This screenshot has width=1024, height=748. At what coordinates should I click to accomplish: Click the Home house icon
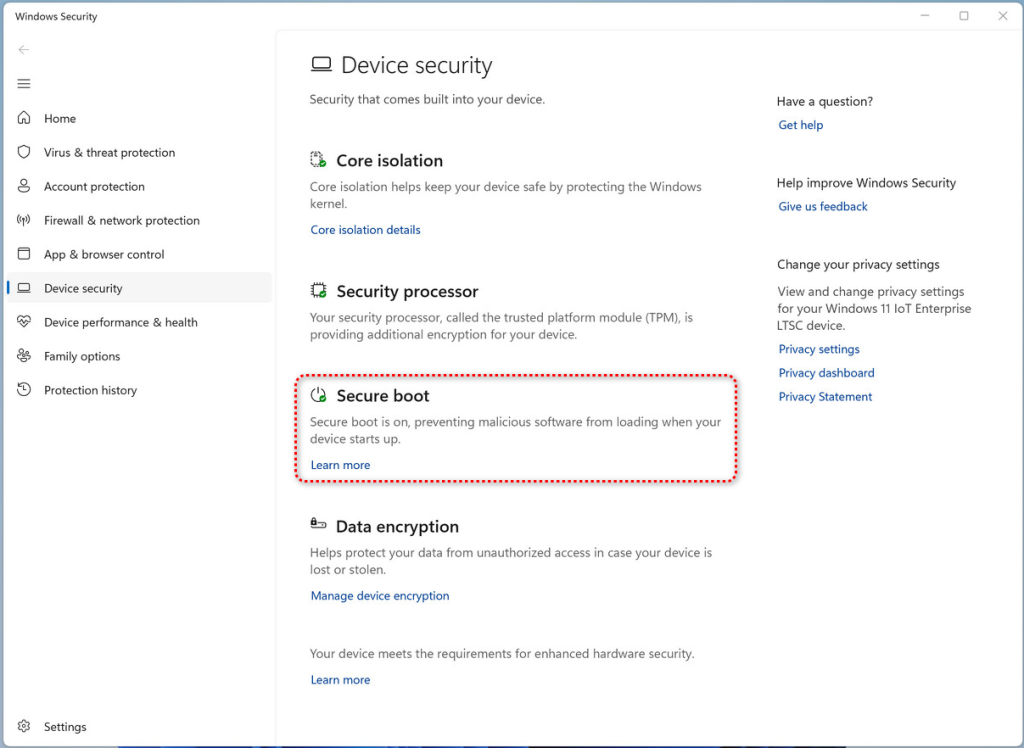[24, 118]
